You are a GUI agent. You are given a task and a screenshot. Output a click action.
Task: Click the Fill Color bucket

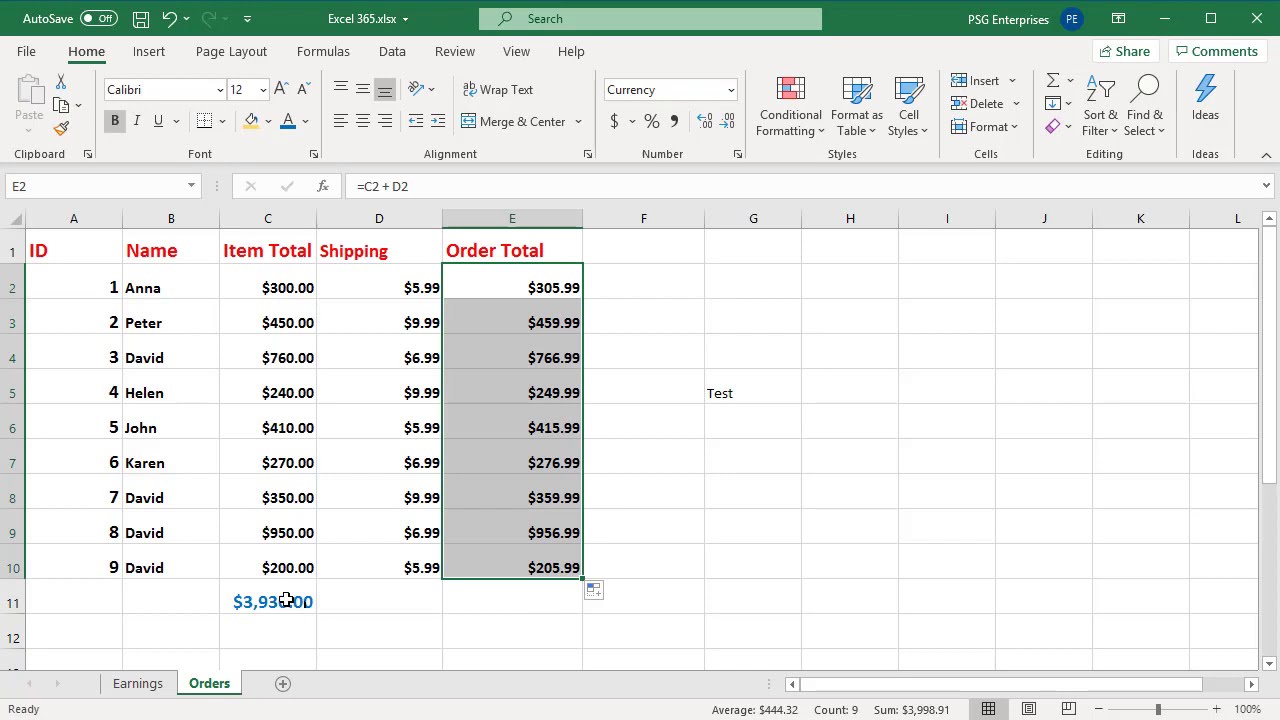(x=252, y=121)
